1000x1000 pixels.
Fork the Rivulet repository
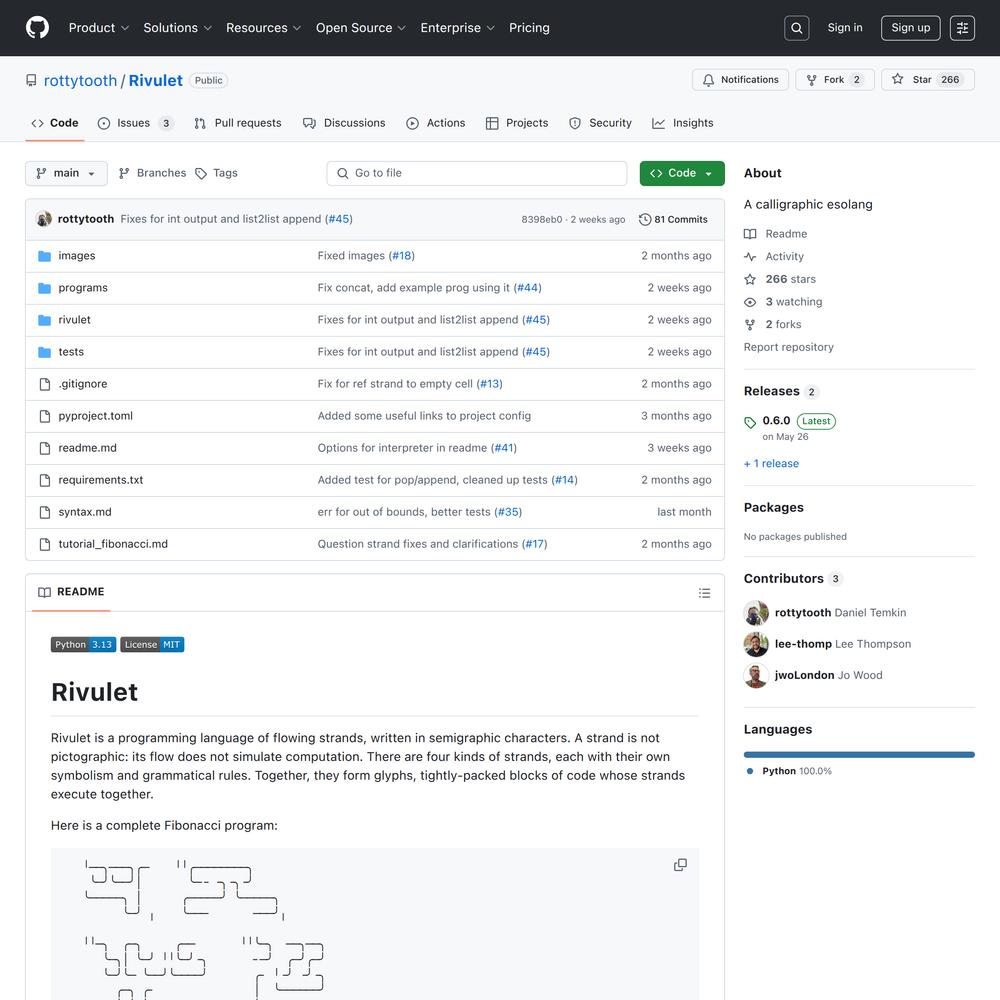(x=834, y=80)
